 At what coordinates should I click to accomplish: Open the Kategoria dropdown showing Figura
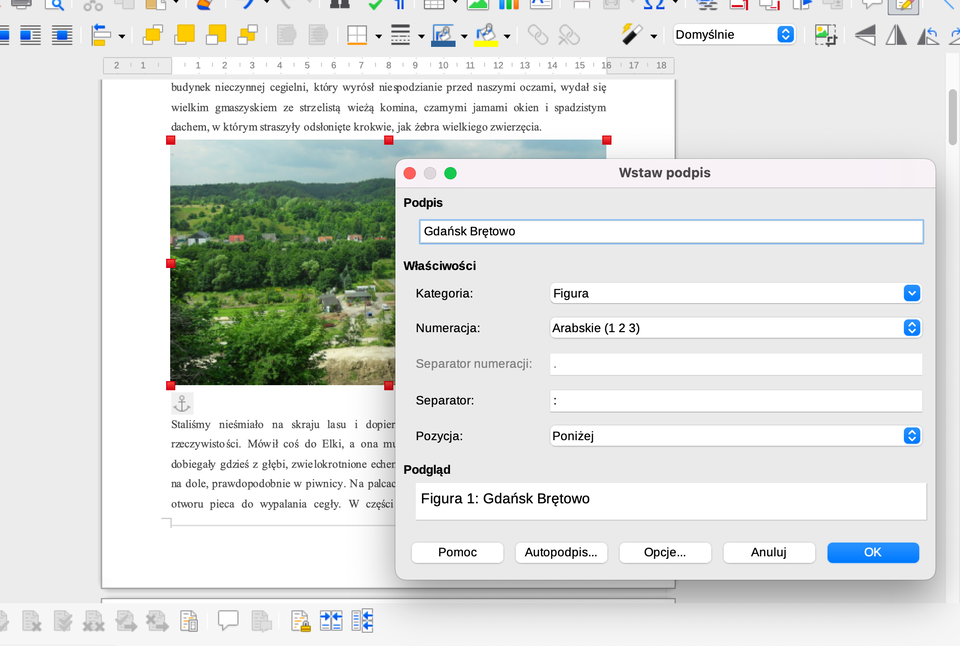pos(911,293)
